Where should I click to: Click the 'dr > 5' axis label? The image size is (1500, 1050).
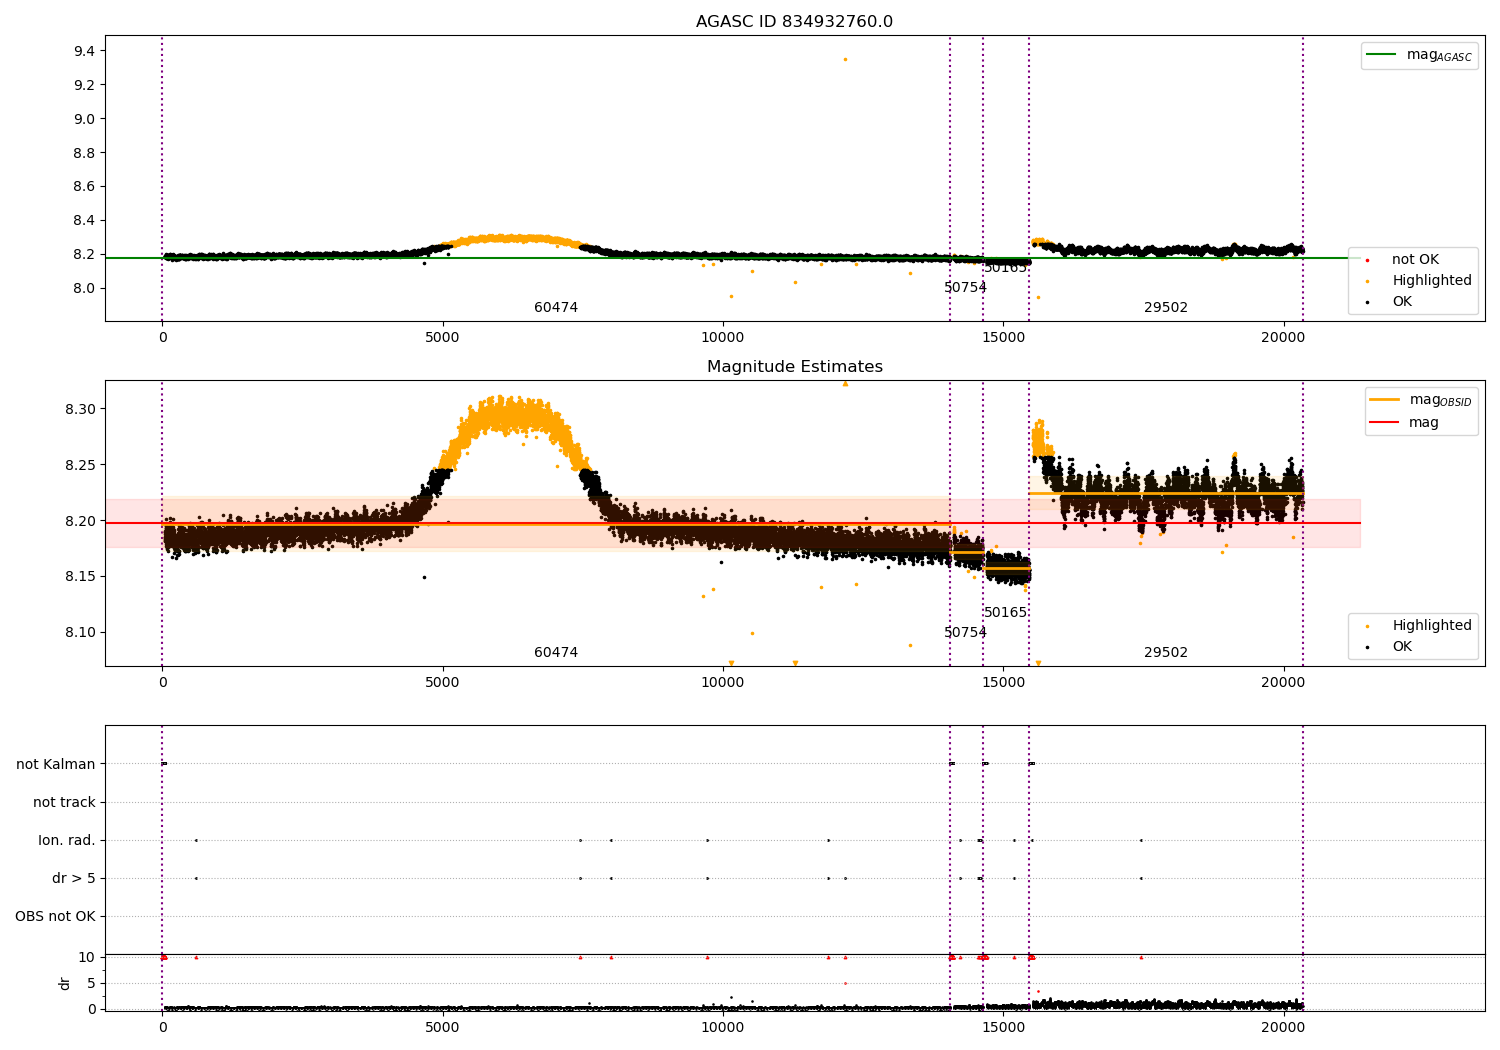74,878
